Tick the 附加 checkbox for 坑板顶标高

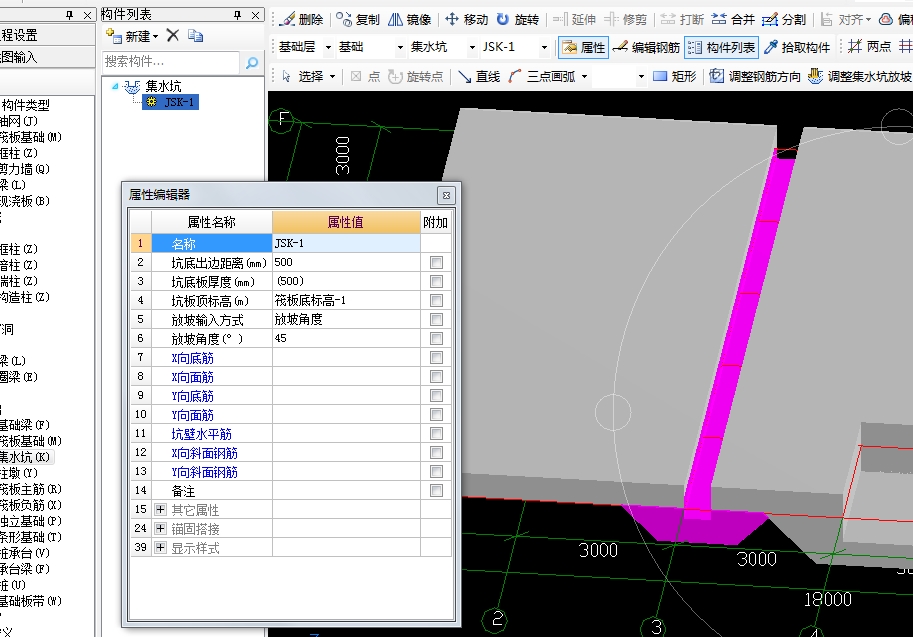tap(436, 300)
